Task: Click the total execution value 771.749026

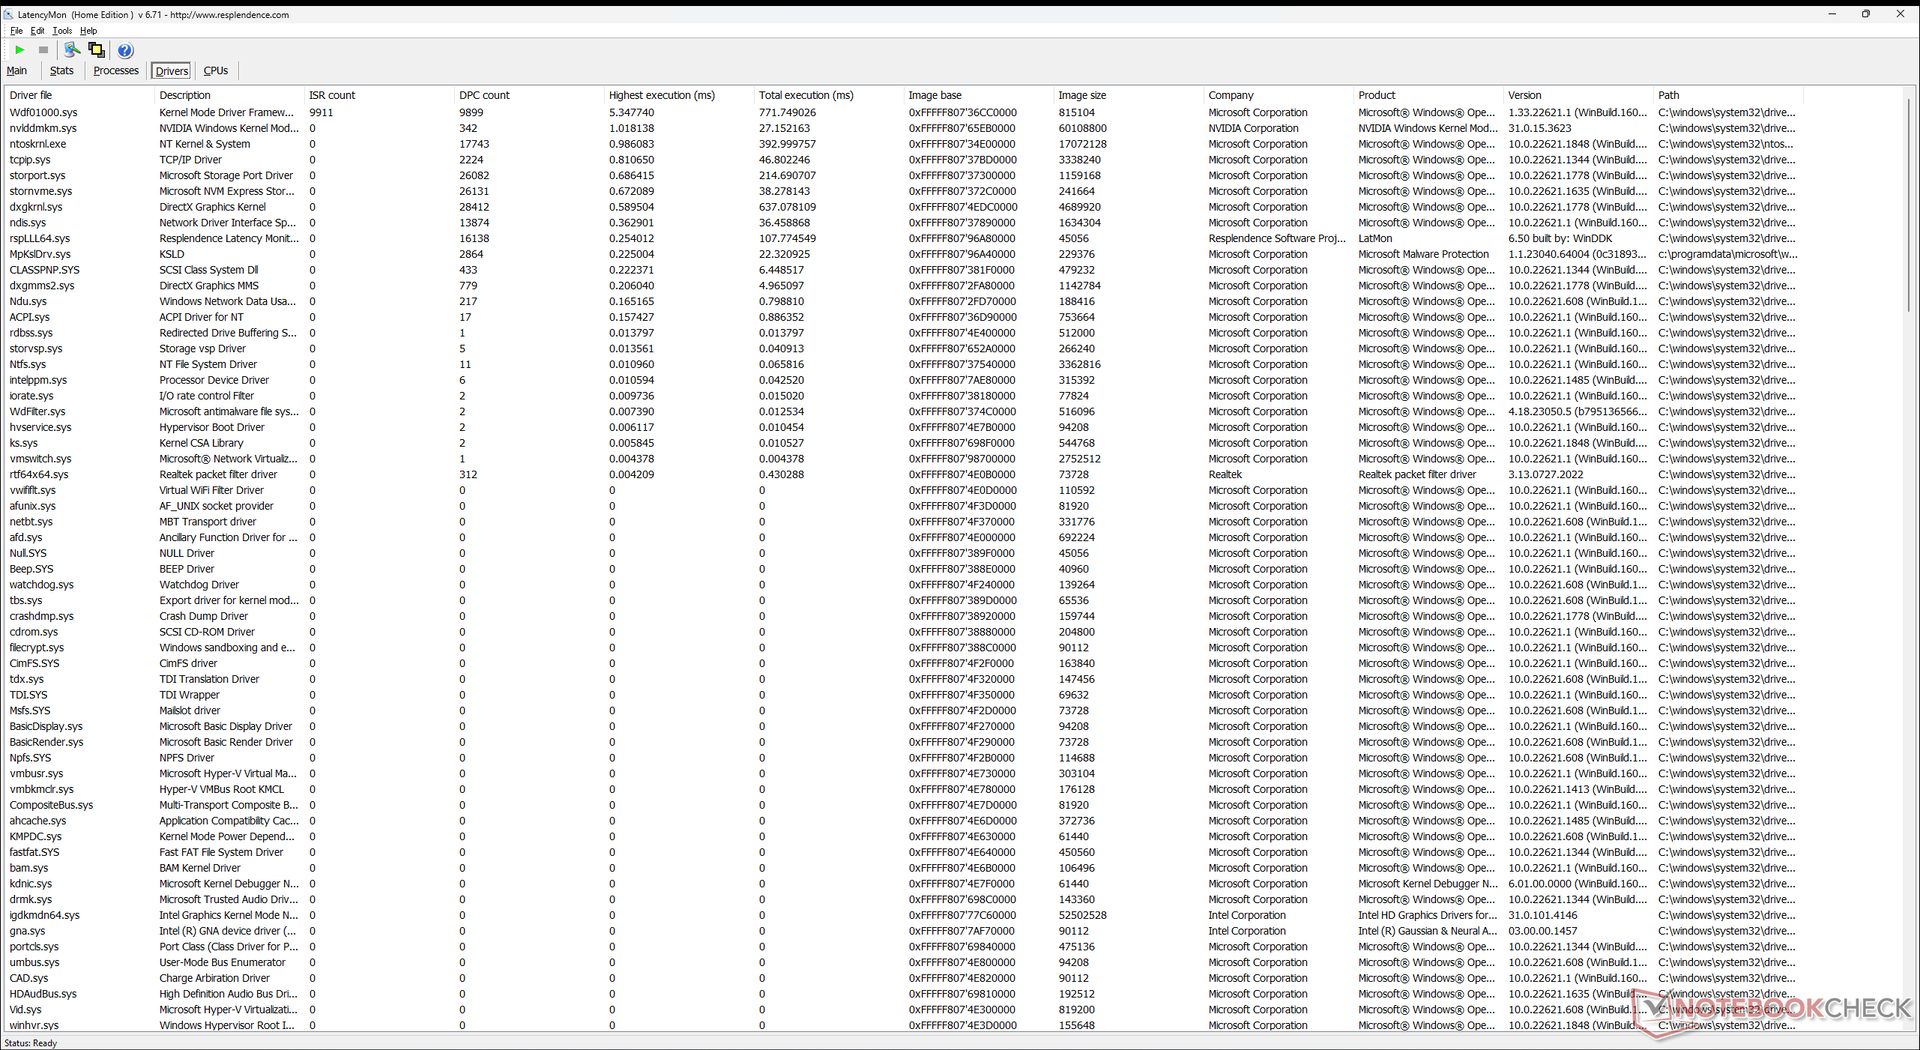Action: pyautogui.click(x=788, y=113)
